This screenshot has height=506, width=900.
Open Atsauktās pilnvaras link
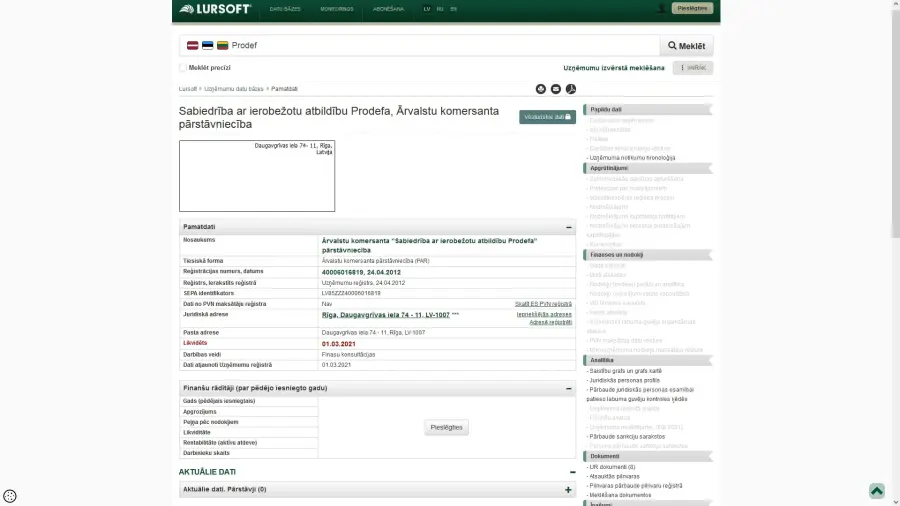(x=614, y=476)
